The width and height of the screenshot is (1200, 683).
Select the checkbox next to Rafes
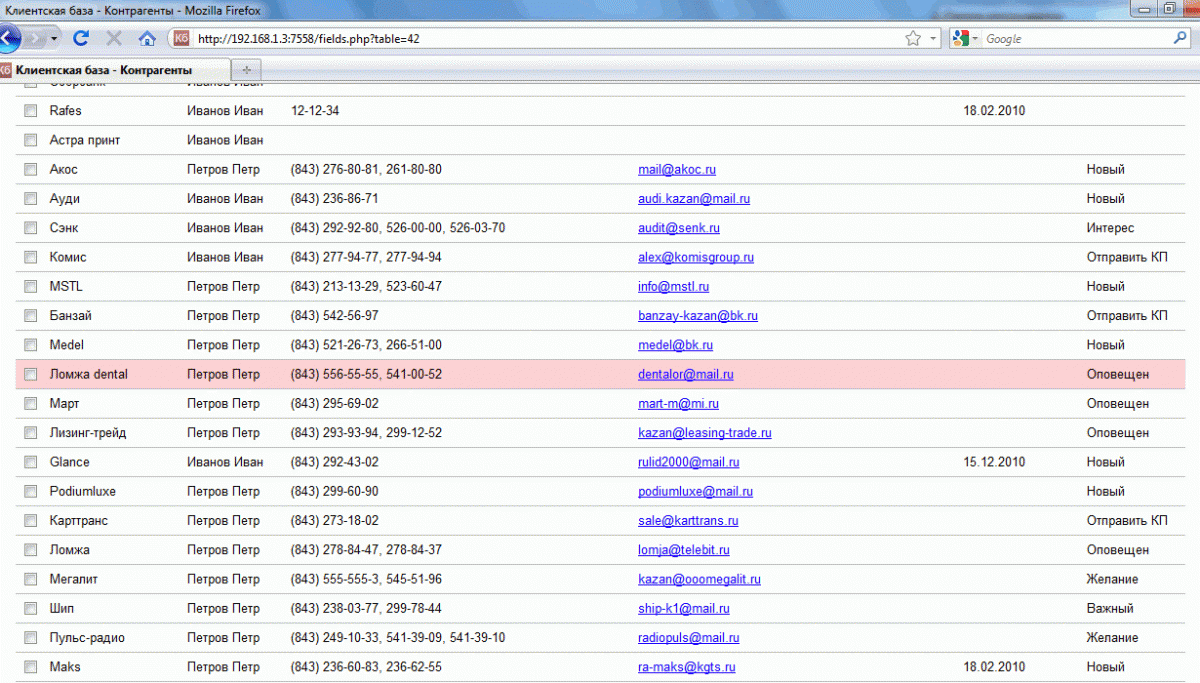point(30,111)
